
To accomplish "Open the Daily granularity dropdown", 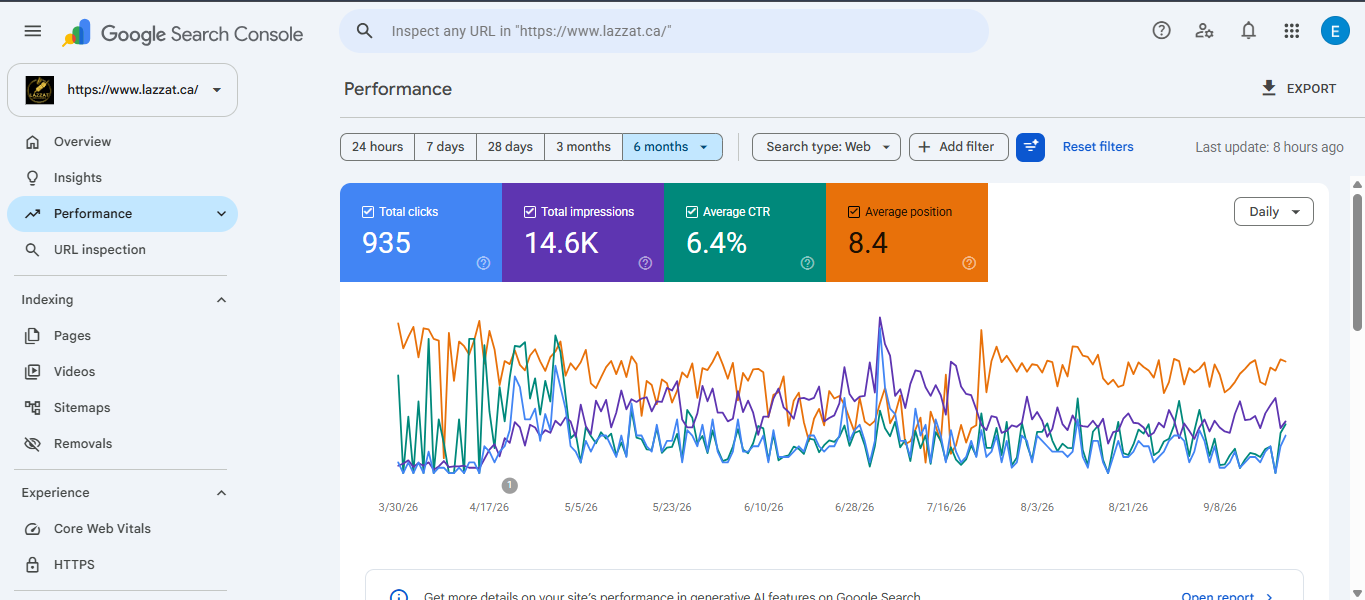I will click(x=1274, y=212).
